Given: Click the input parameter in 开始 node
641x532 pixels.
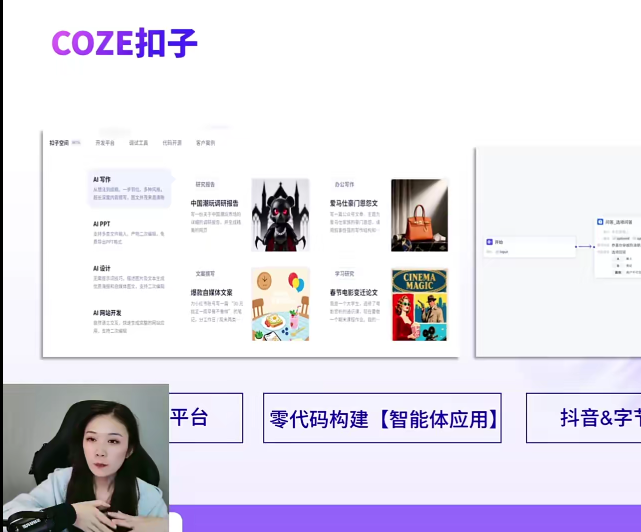Looking at the screenshot, I should point(502,252).
